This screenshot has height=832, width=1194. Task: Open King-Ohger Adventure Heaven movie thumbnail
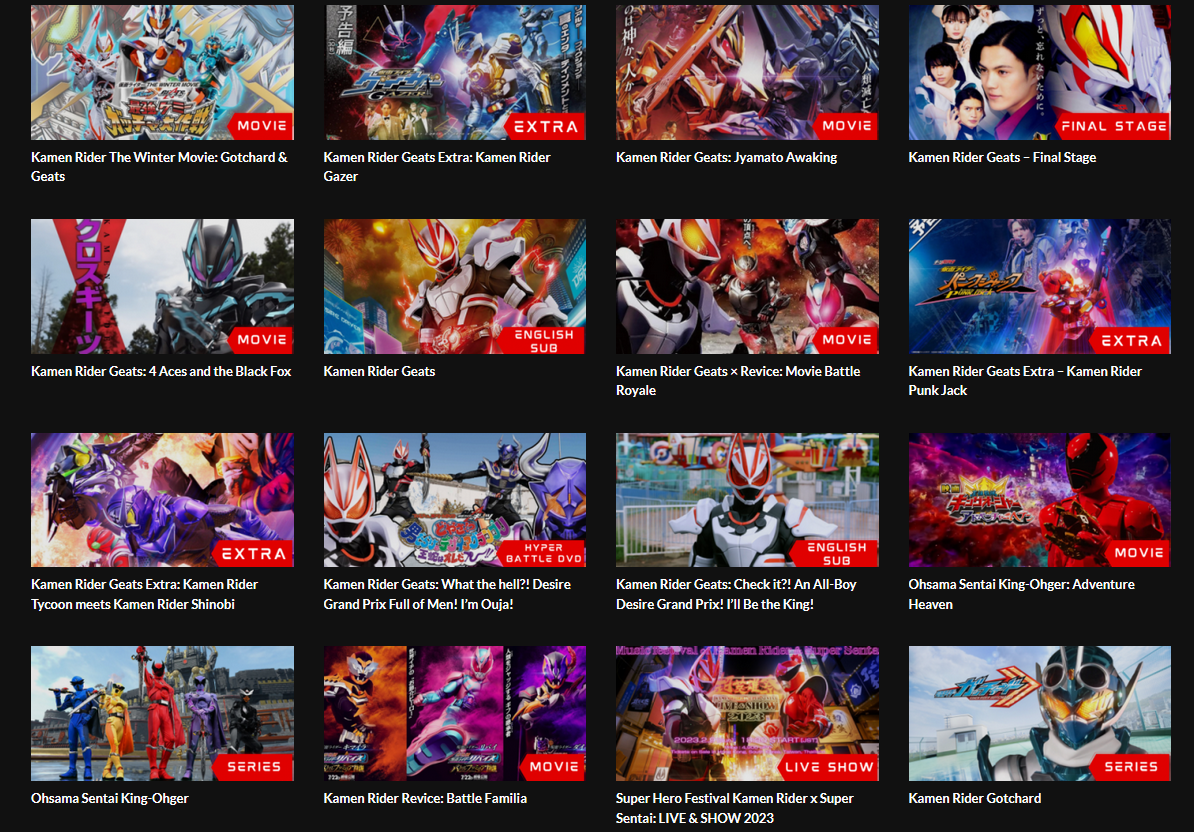1039,500
